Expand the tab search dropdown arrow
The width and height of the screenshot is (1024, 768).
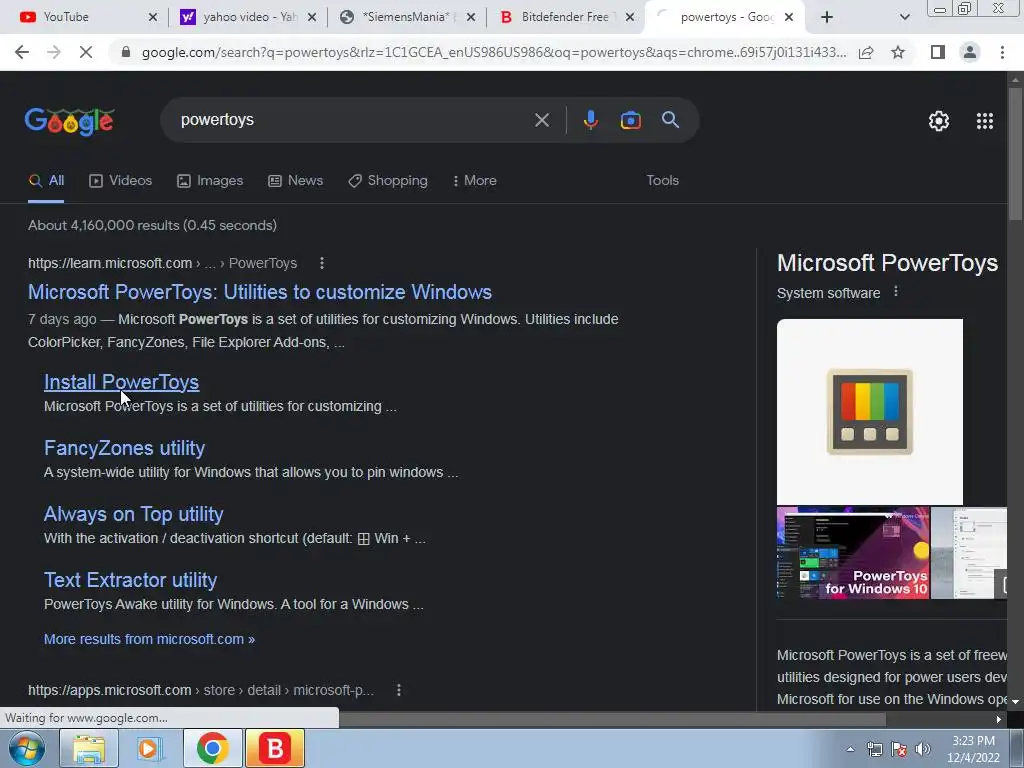click(904, 17)
